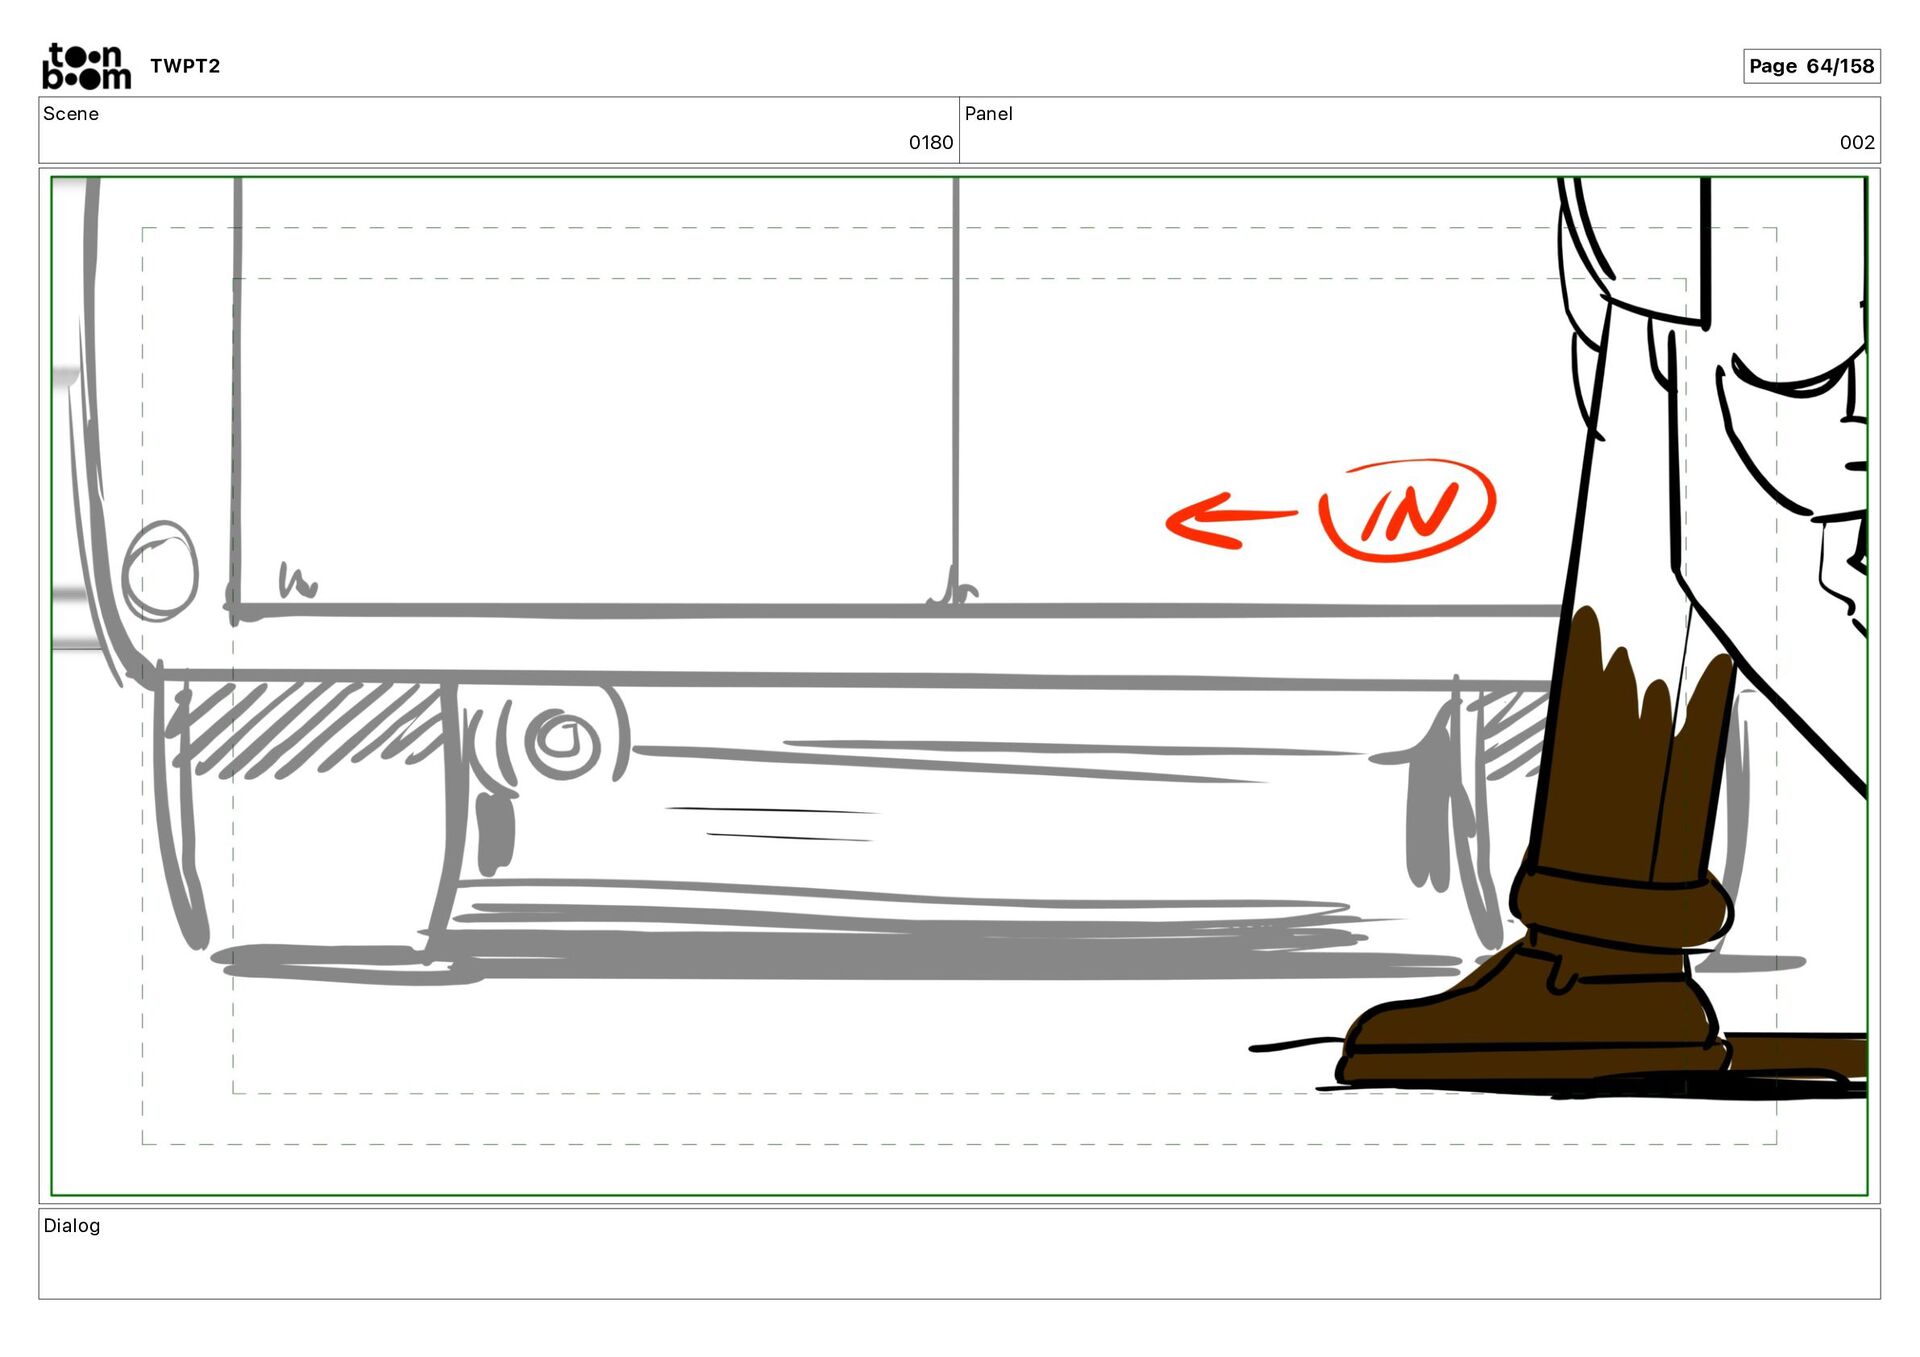Viewport: 1920px width, 1357px height.
Task: Select the panel number 002
Action: click(x=1856, y=143)
